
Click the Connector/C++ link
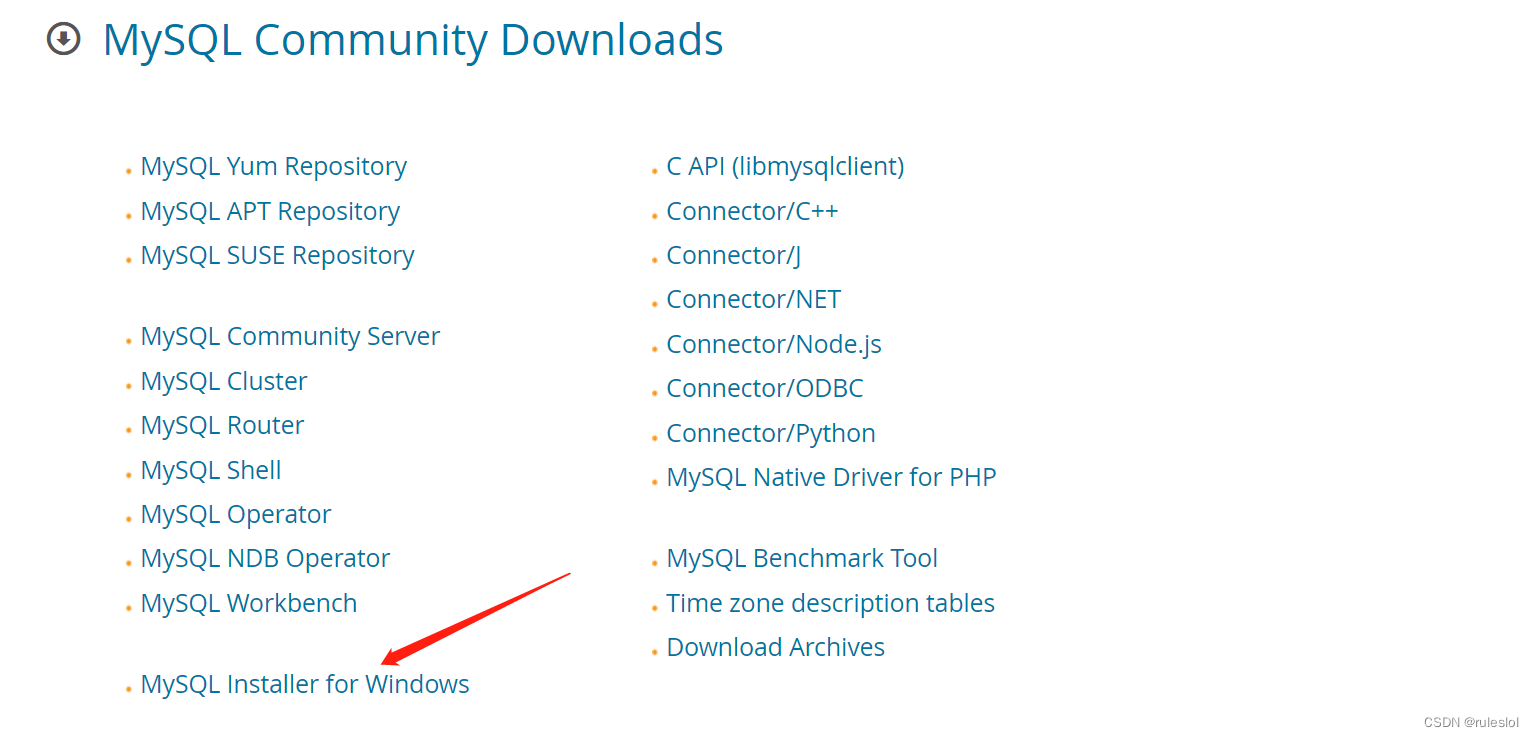point(752,211)
